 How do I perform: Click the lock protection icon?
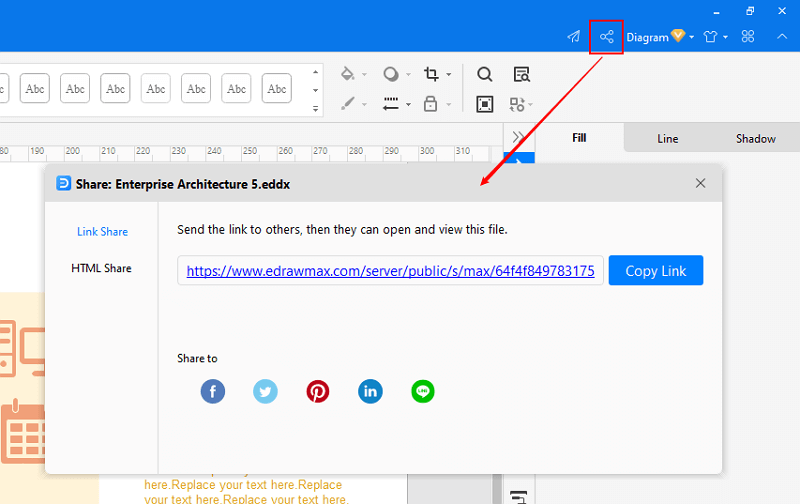coord(431,104)
